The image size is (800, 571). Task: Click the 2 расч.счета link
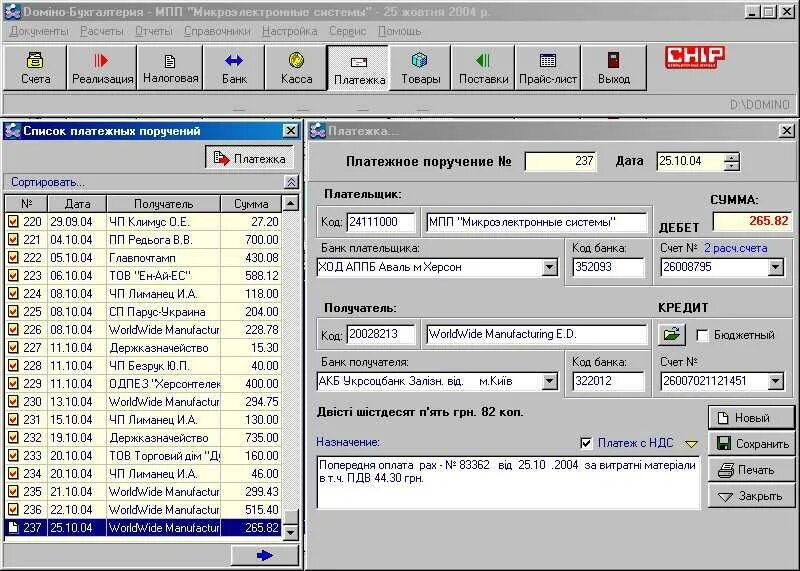735,248
